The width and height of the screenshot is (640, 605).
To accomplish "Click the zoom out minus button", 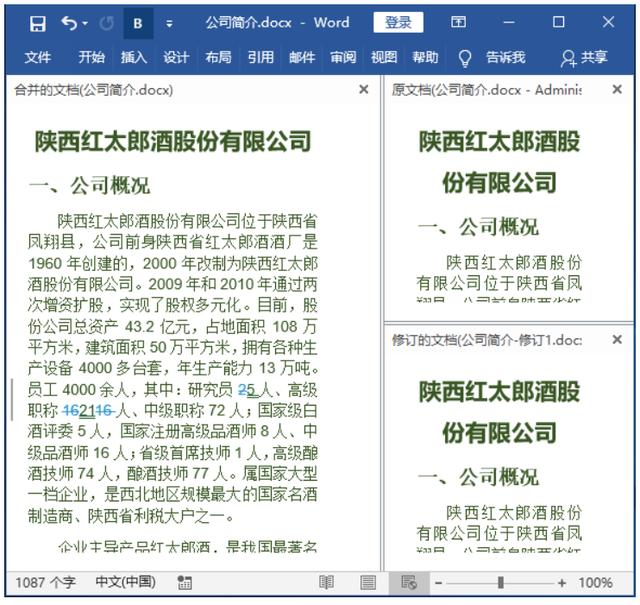I will click(438, 583).
